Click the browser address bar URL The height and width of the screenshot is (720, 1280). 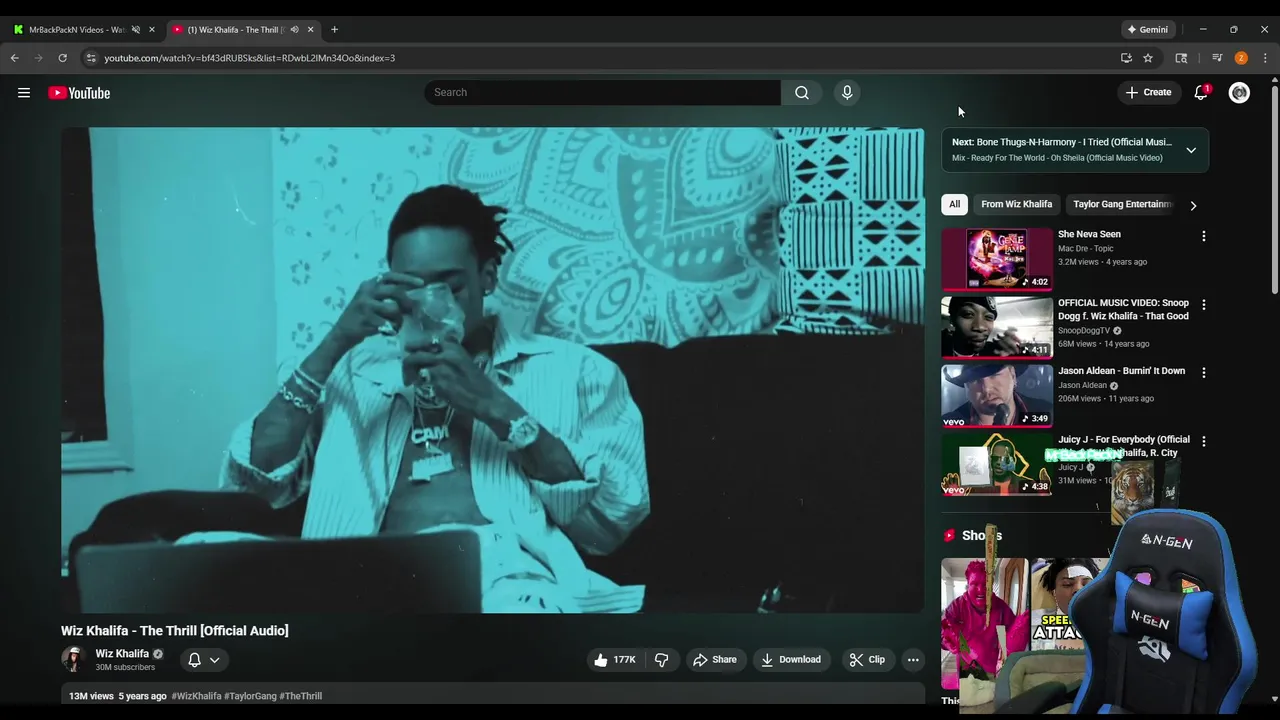click(249, 58)
